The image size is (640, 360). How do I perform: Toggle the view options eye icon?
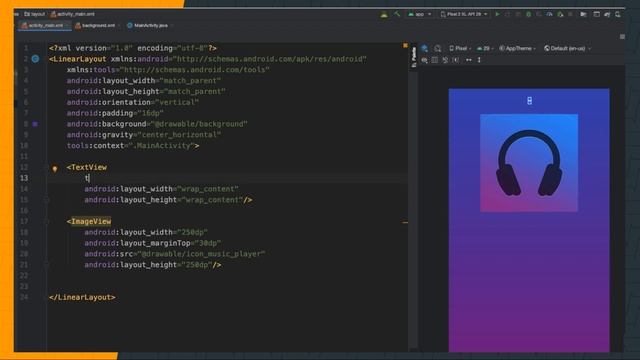(x=424, y=60)
